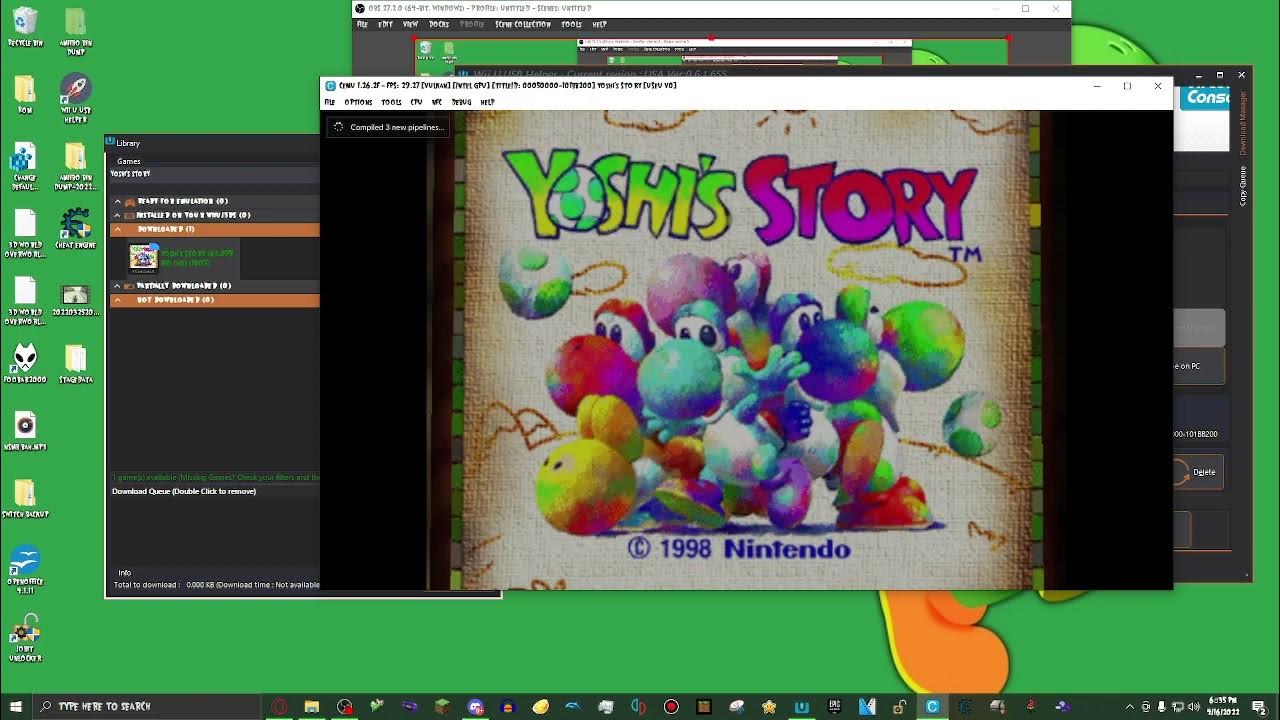Open the Cemu Debug menu
The height and width of the screenshot is (720, 1280).
coord(461,102)
